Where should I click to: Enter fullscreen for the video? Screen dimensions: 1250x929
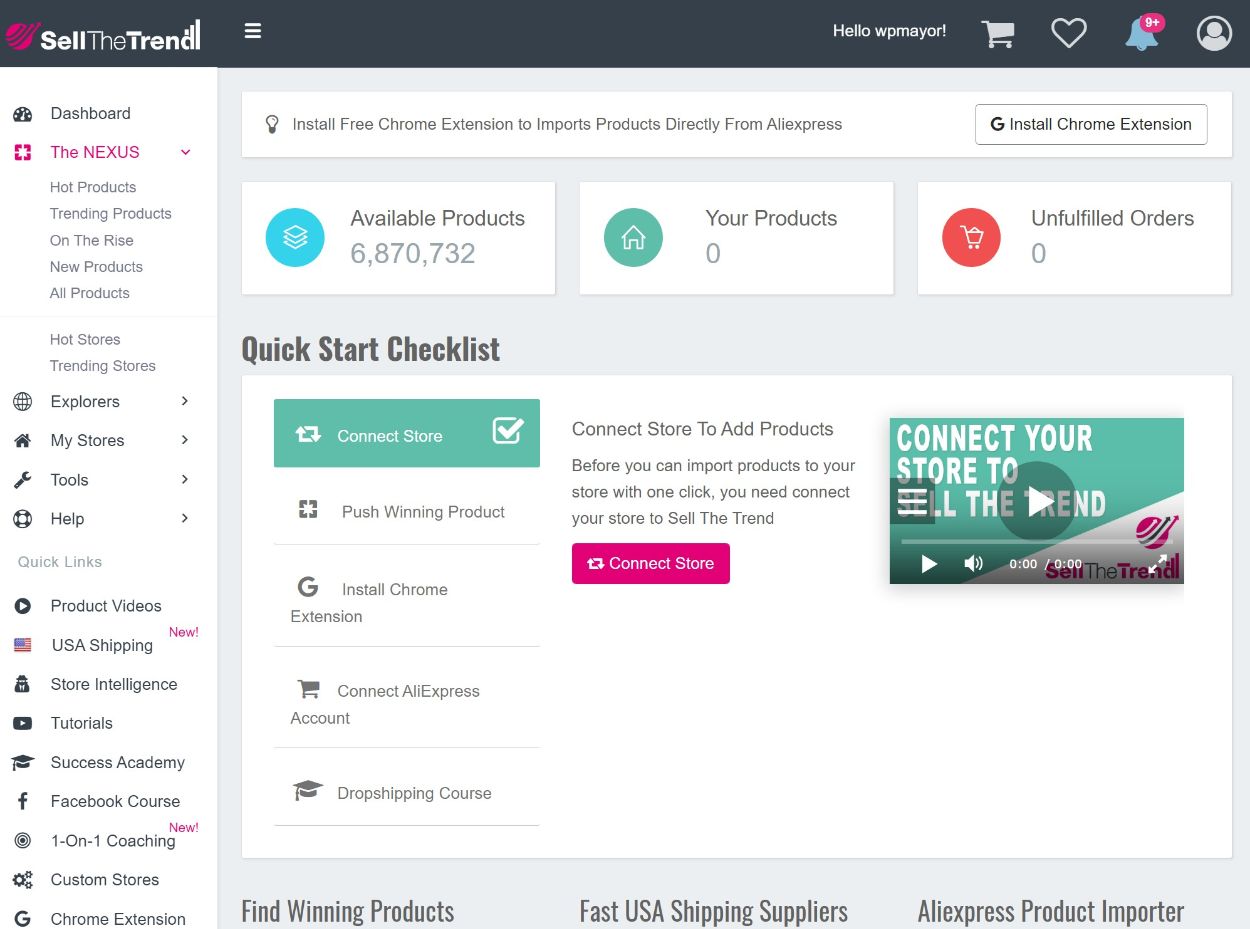(x=1157, y=564)
